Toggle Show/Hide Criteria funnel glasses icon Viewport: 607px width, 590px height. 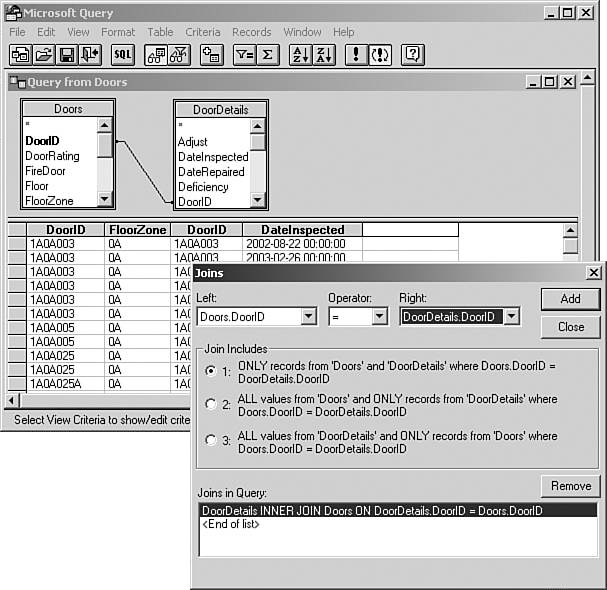[179, 55]
